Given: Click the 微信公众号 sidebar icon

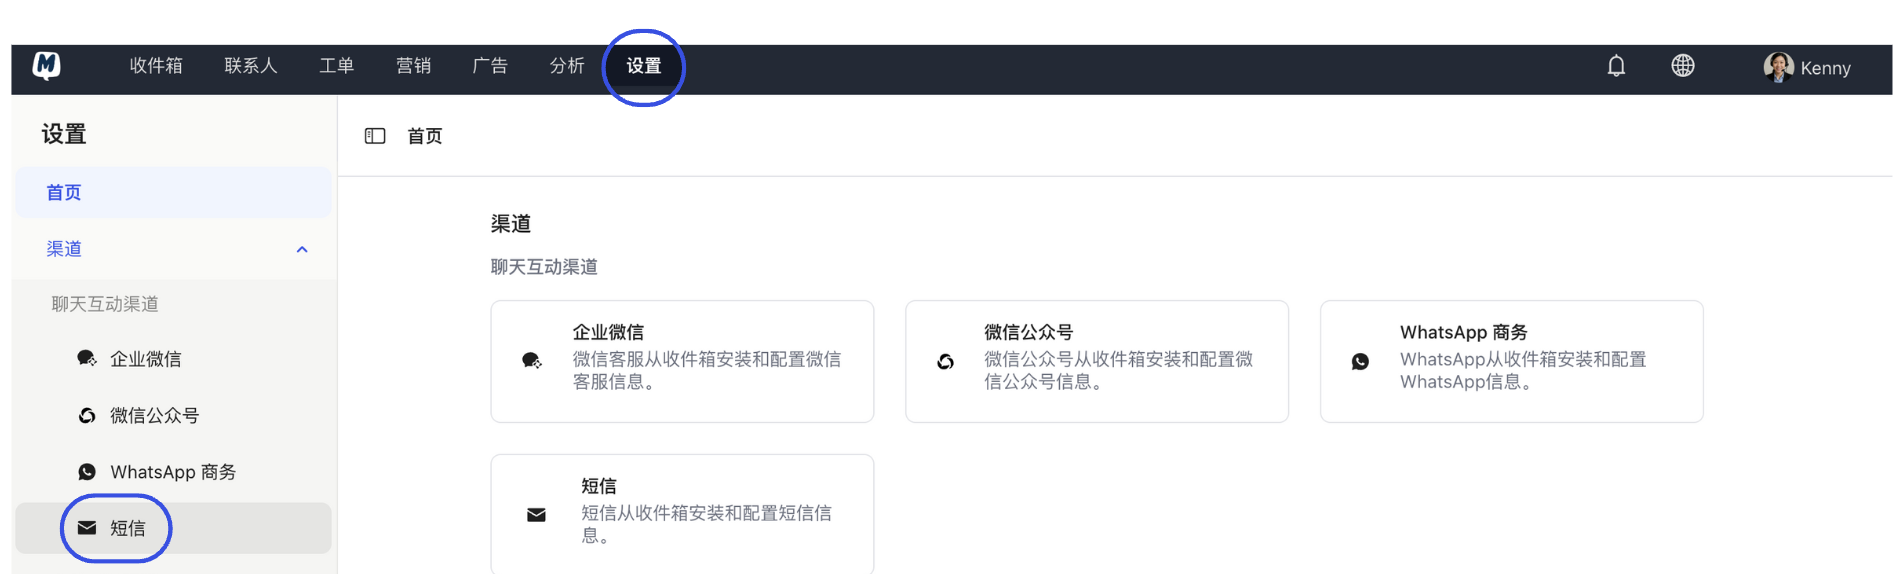Looking at the screenshot, I should pyautogui.click(x=87, y=416).
